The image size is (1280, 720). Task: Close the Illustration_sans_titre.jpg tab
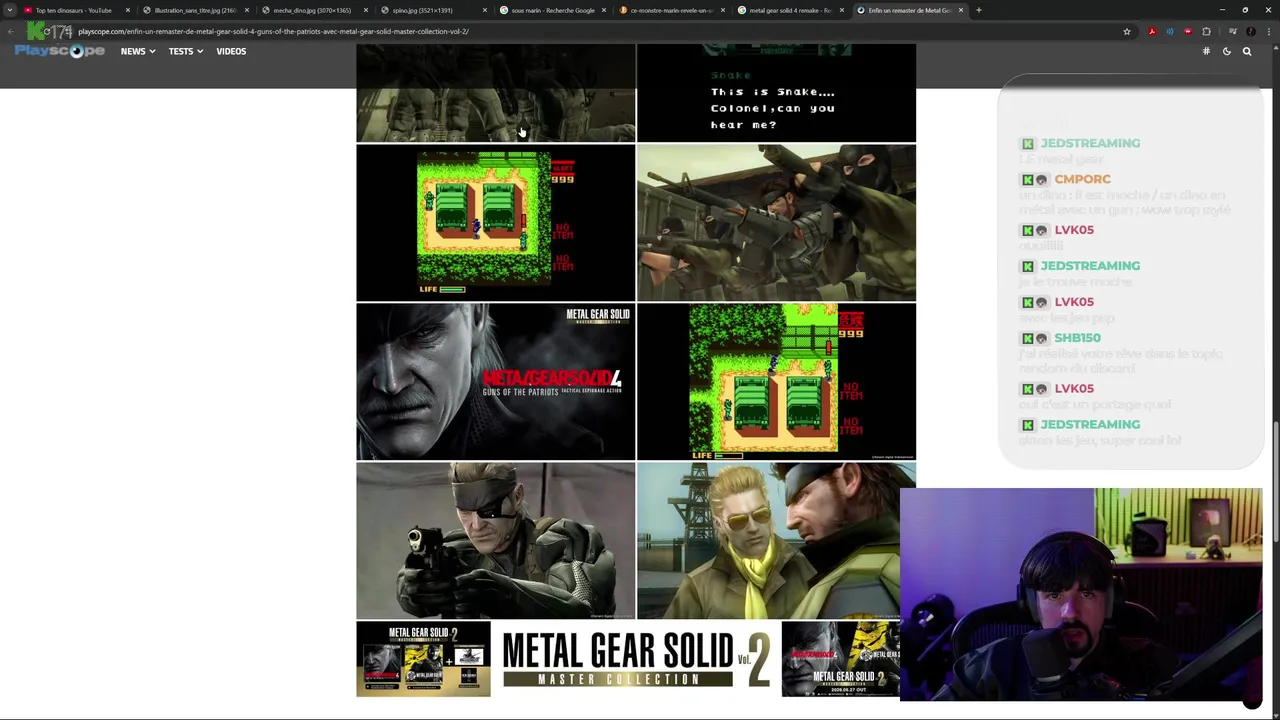pyautogui.click(x=246, y=10)
